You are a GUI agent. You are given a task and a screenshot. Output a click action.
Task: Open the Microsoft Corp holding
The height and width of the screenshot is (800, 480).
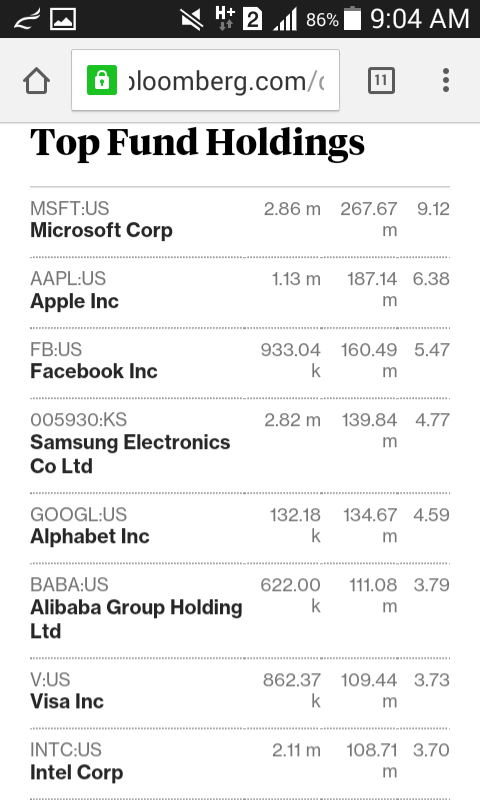102,230
